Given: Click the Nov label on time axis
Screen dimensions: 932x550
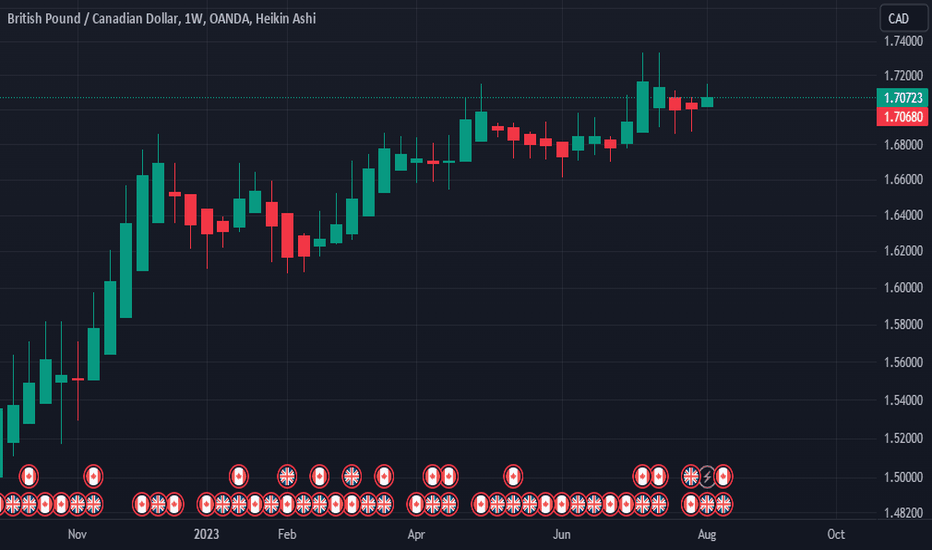Looking at the screenshot, I should (x=77, y=534).
